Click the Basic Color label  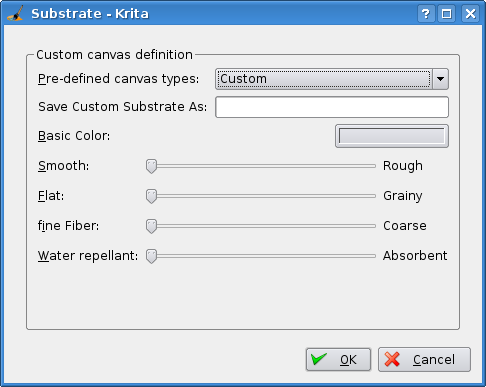[74, 136]
